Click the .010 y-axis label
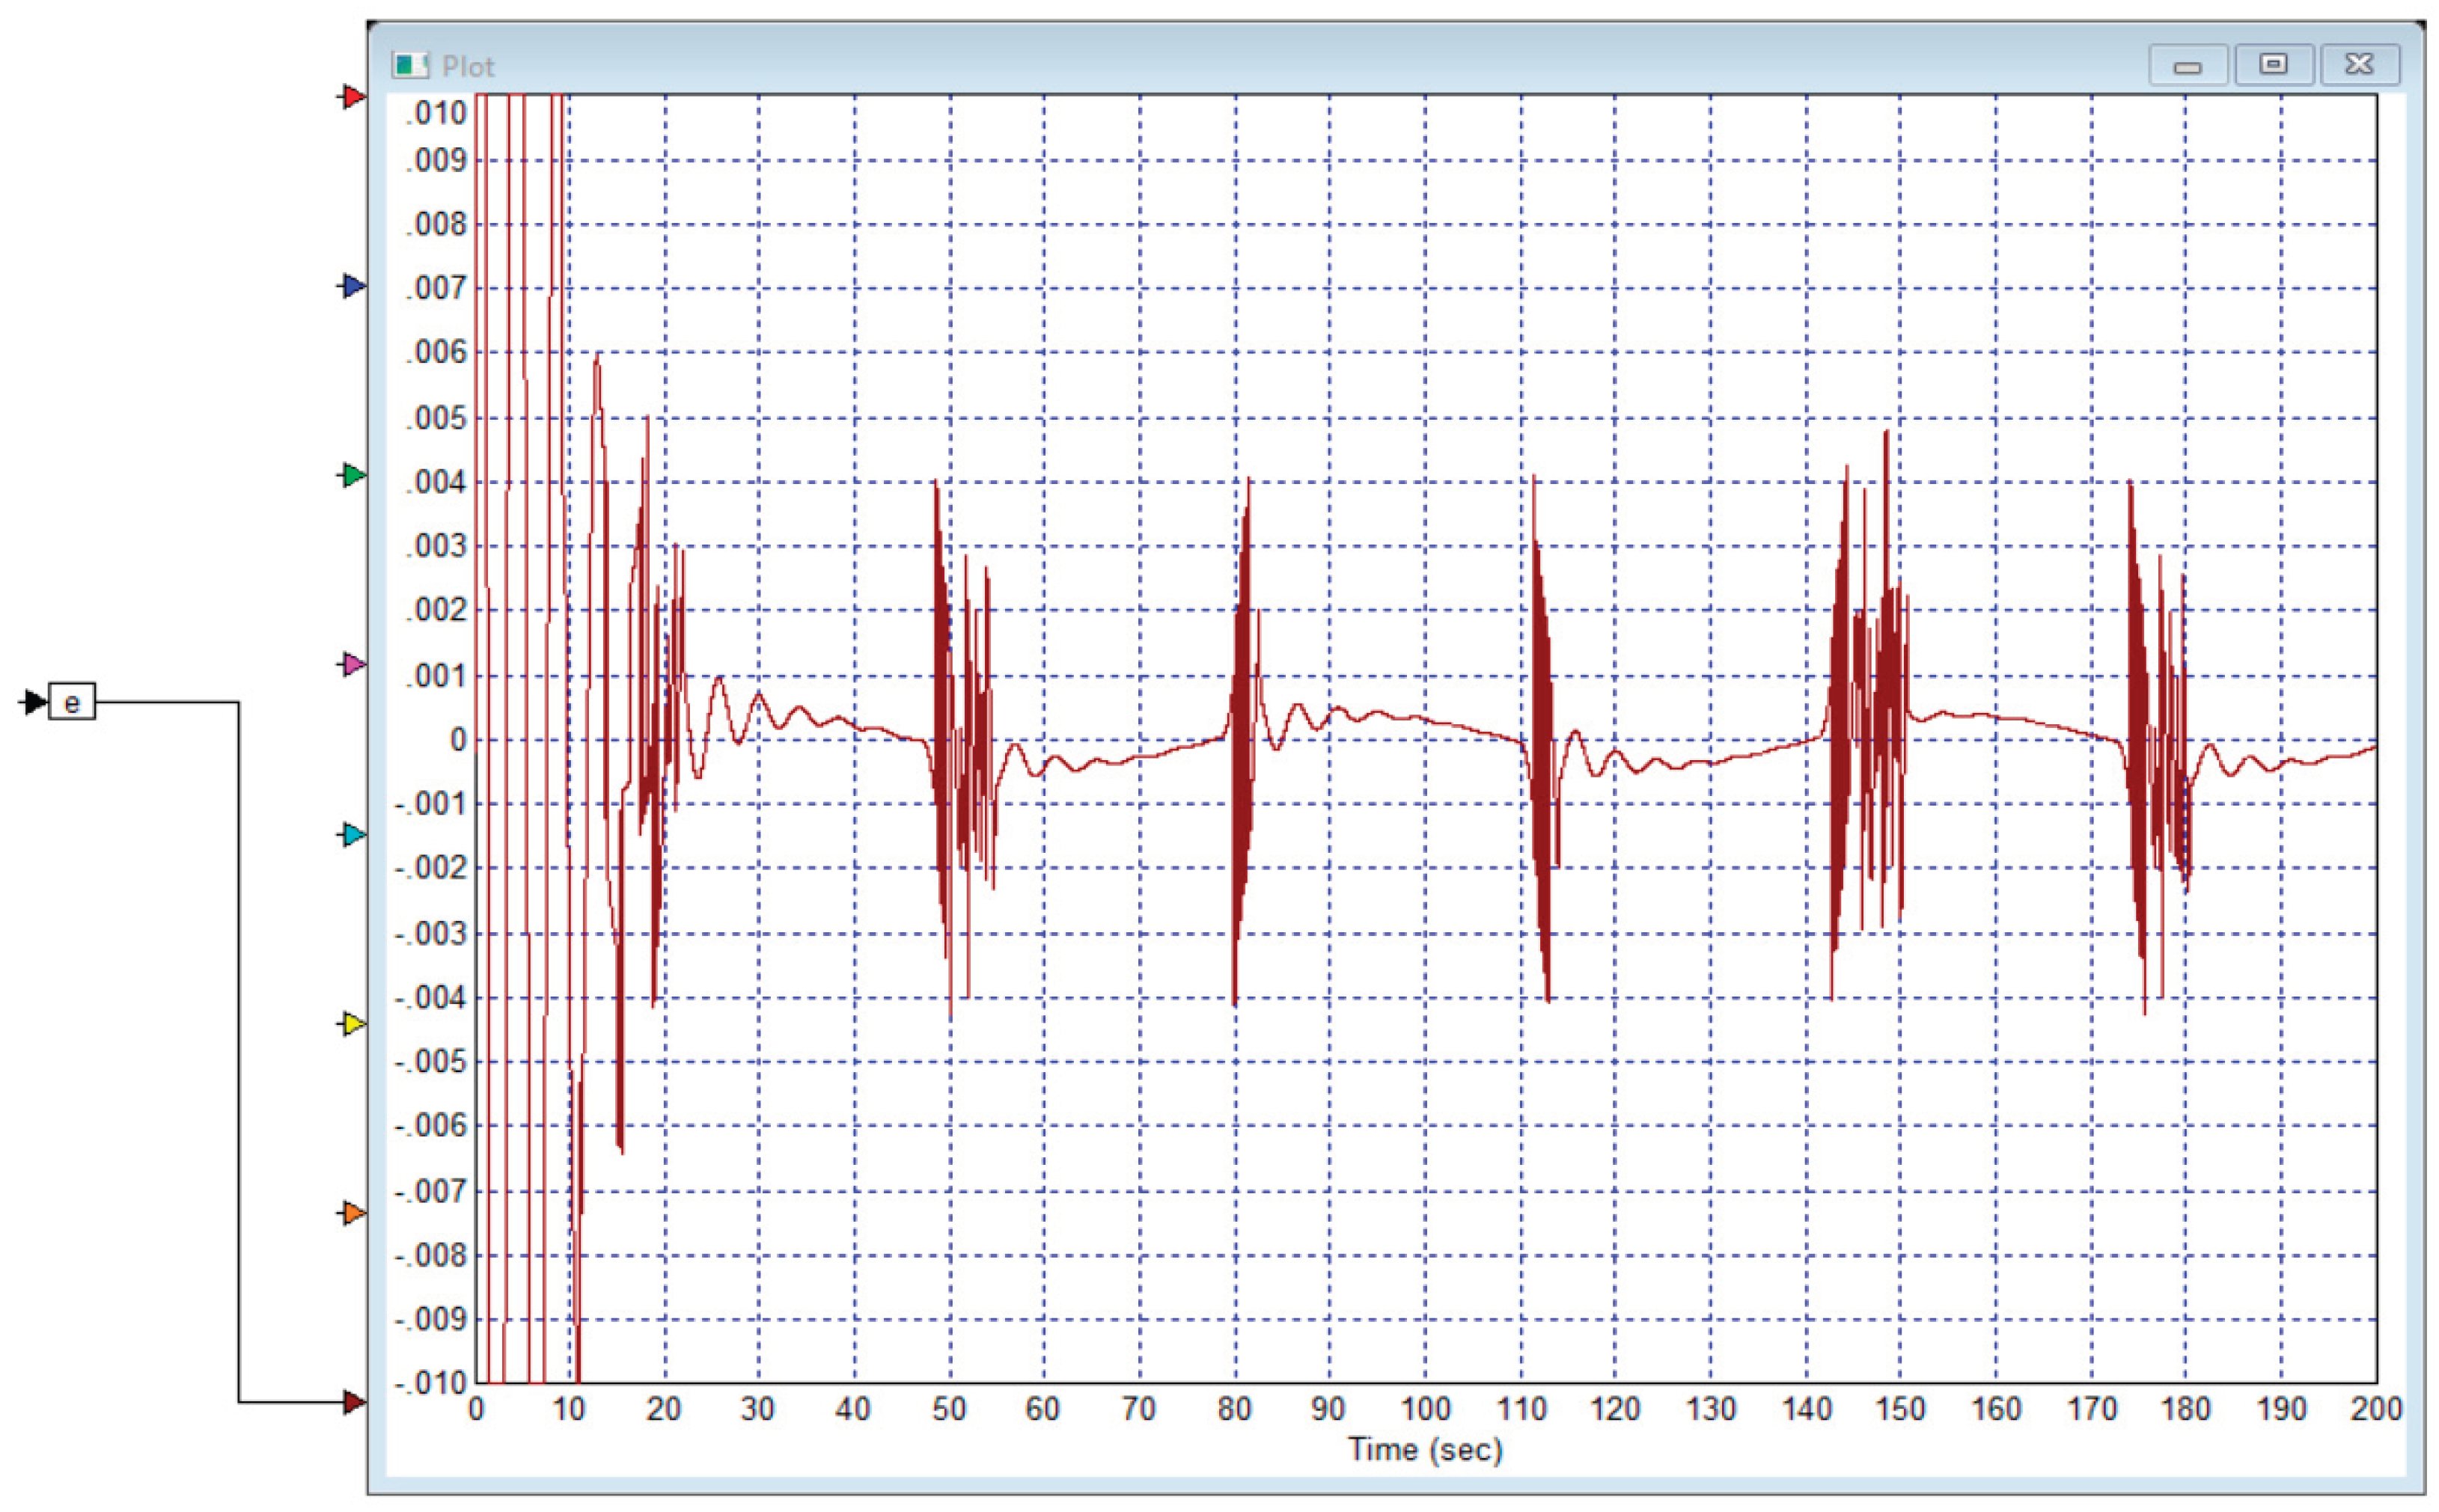The height and width of the screenshot is (1512, 2439). coord(436,112)
